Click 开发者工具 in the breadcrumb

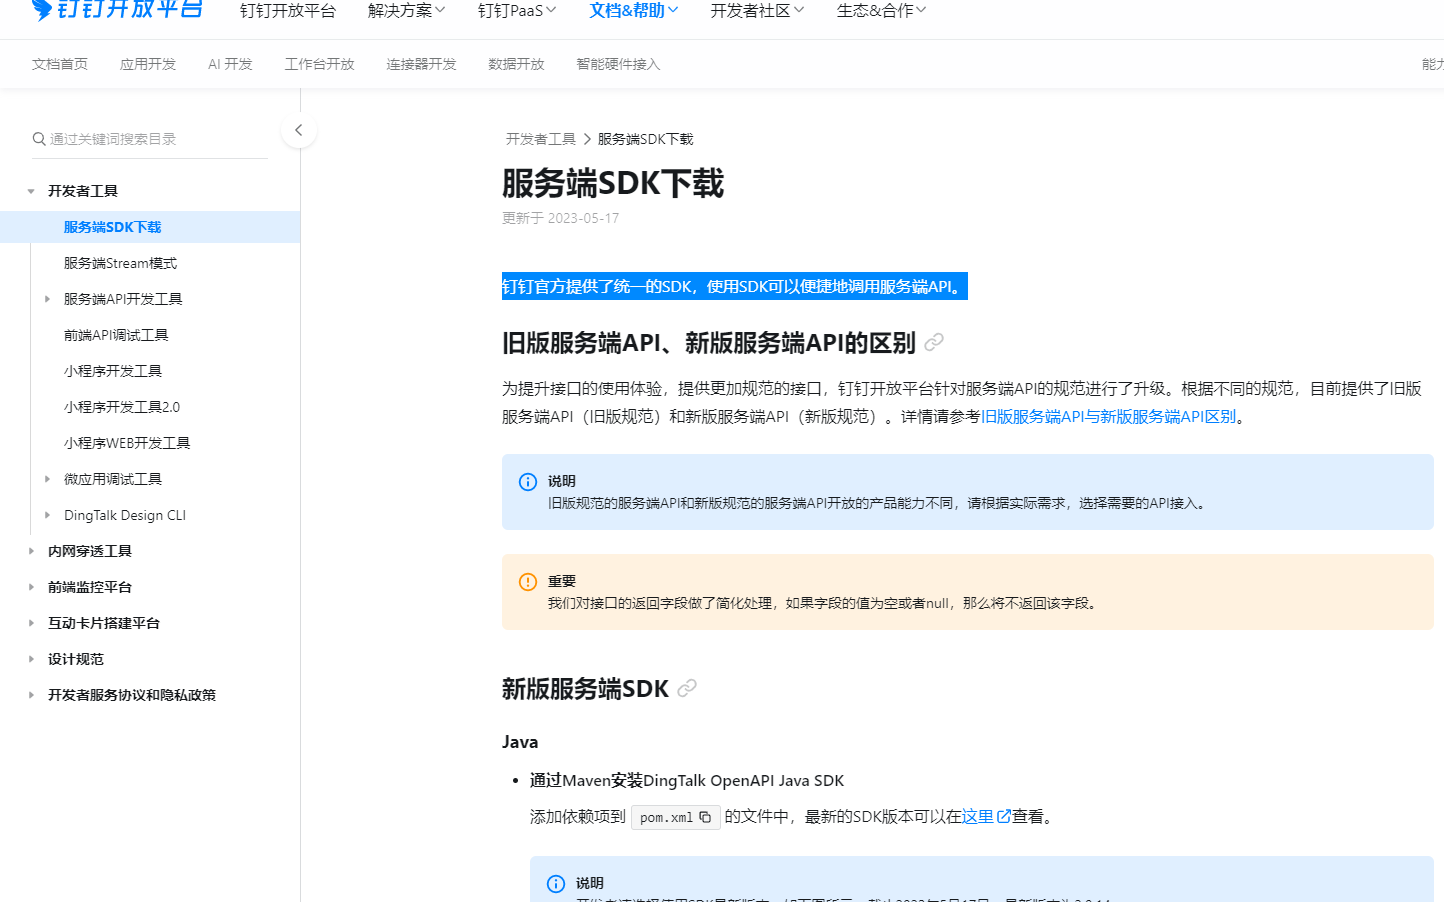point(541,139)
